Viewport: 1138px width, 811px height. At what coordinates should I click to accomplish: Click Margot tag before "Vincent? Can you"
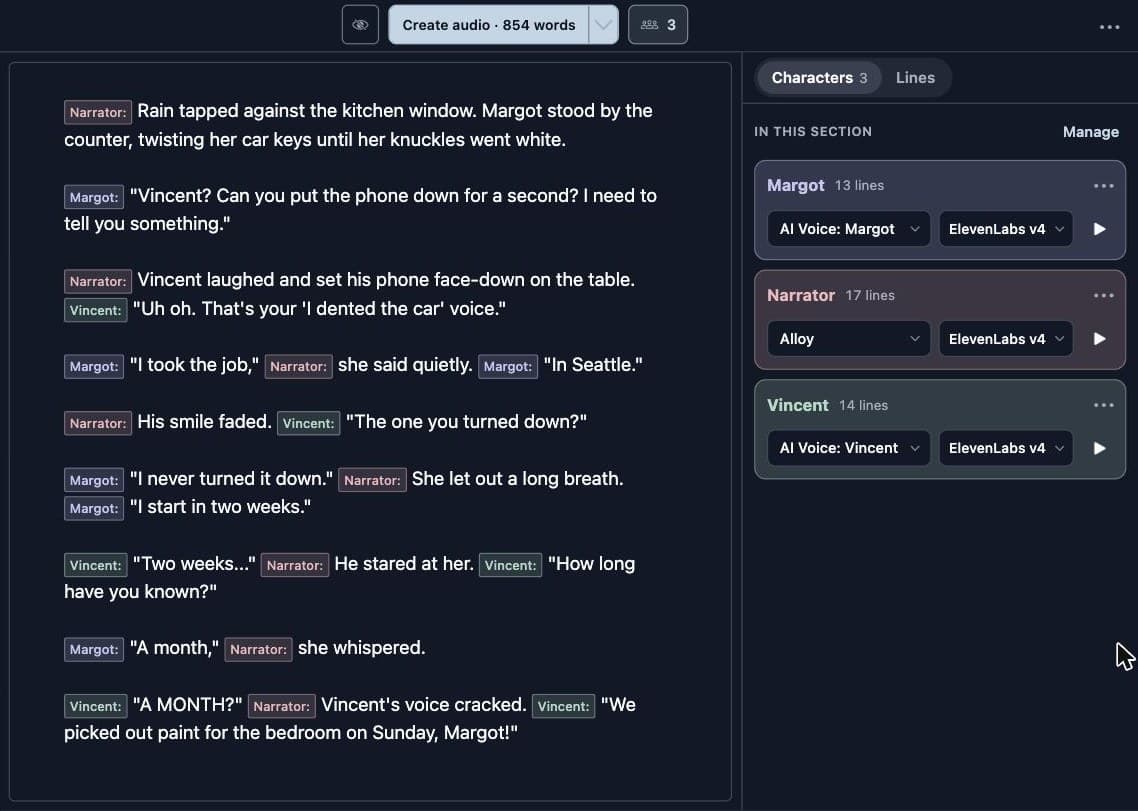point(94,197)
